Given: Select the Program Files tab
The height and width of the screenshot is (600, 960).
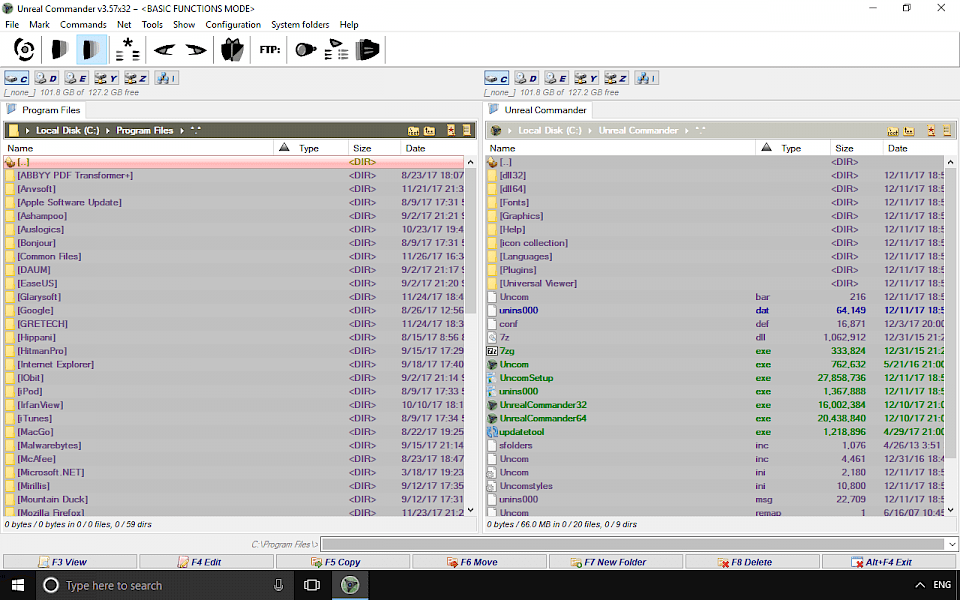Looking at the screenshot, I should click(x=43, y=110).
